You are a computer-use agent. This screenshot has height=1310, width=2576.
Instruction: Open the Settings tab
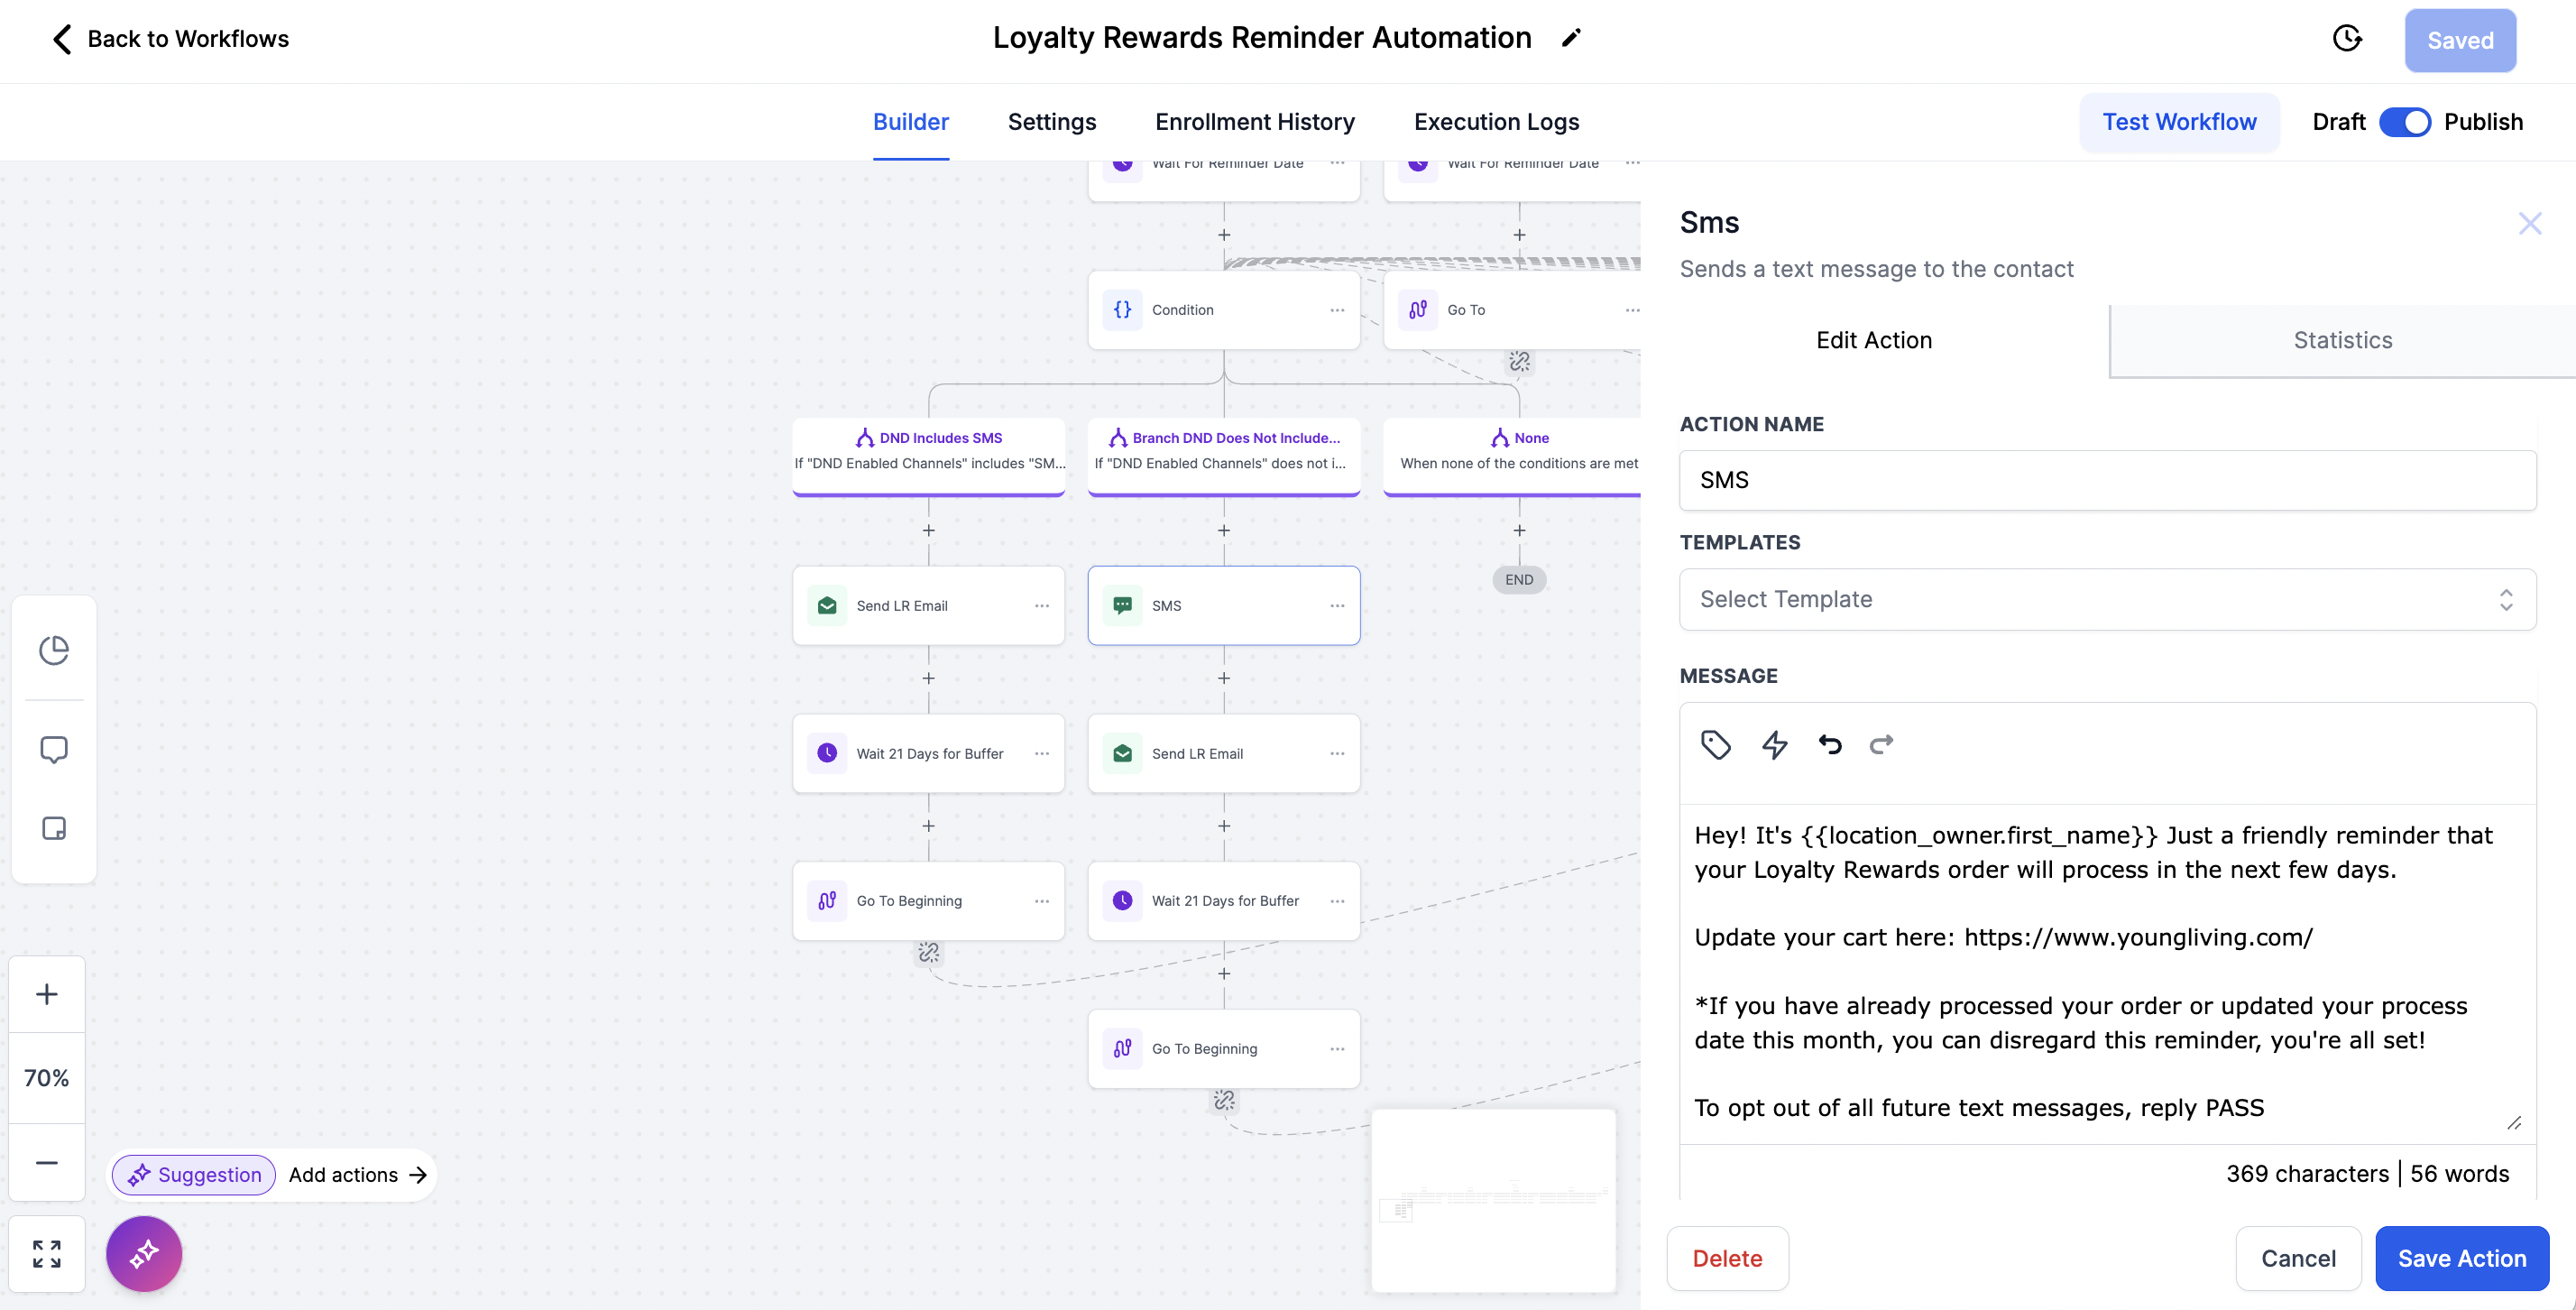(1051, 122)
